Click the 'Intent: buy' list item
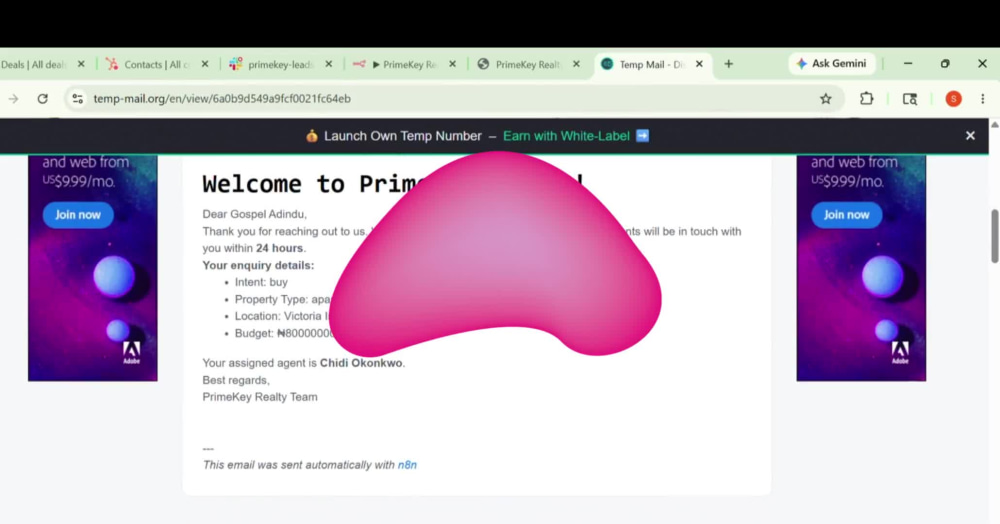This screenshot has height=524, width=1000. point(261,282)
